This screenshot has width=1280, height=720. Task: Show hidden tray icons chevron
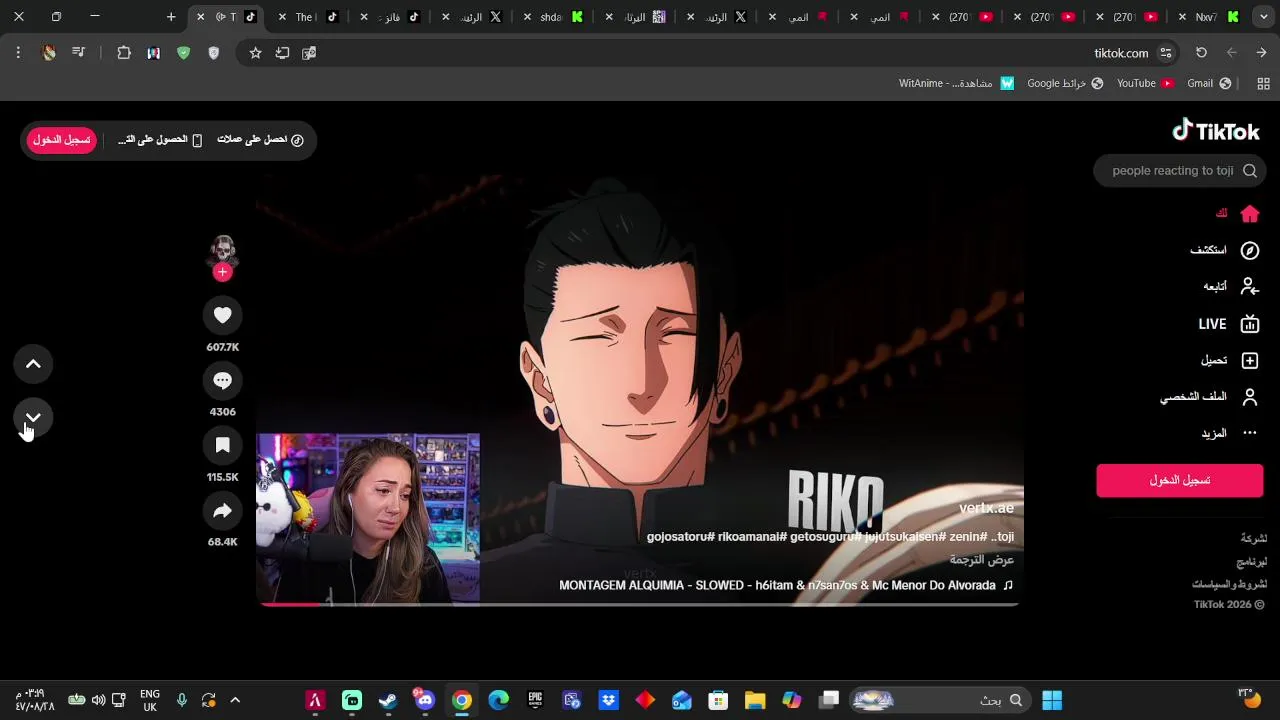[235, 700]
